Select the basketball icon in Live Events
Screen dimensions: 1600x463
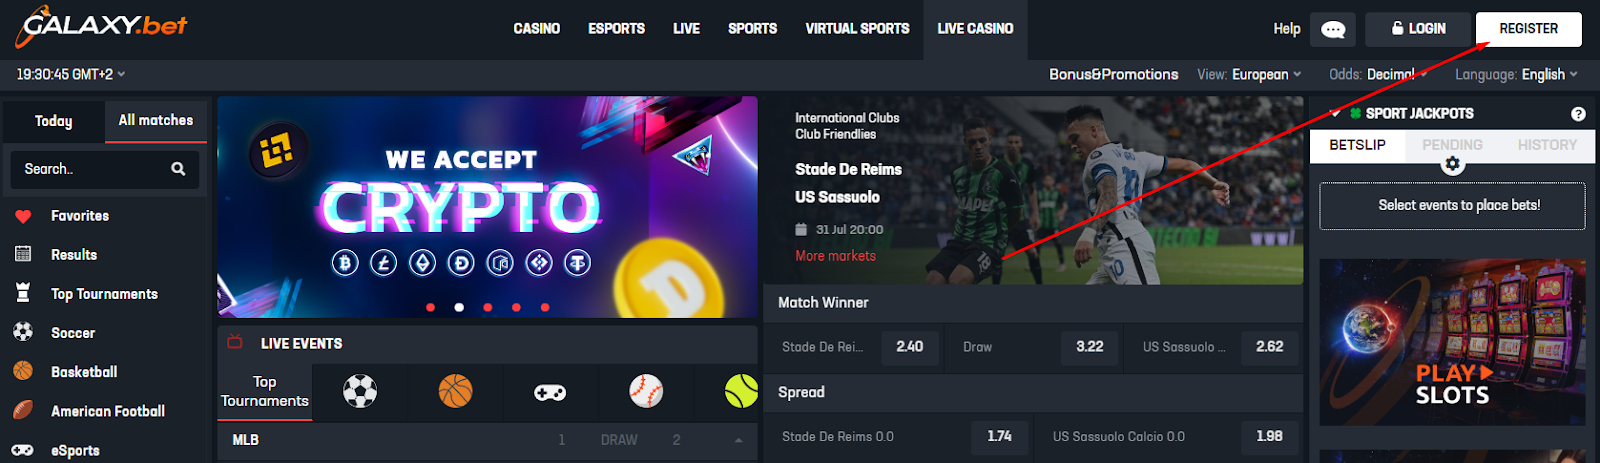tap(455, 391)
